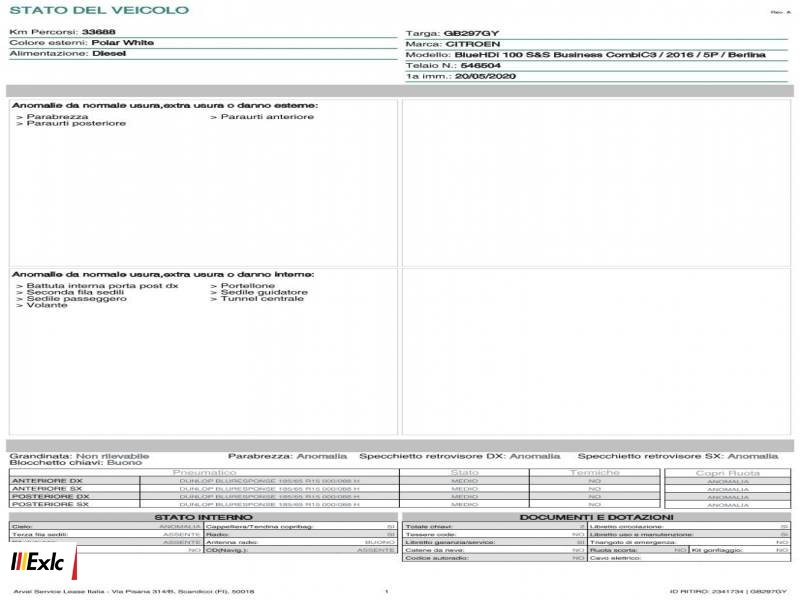Select the Marca value CITROEN

coord(473,44)
